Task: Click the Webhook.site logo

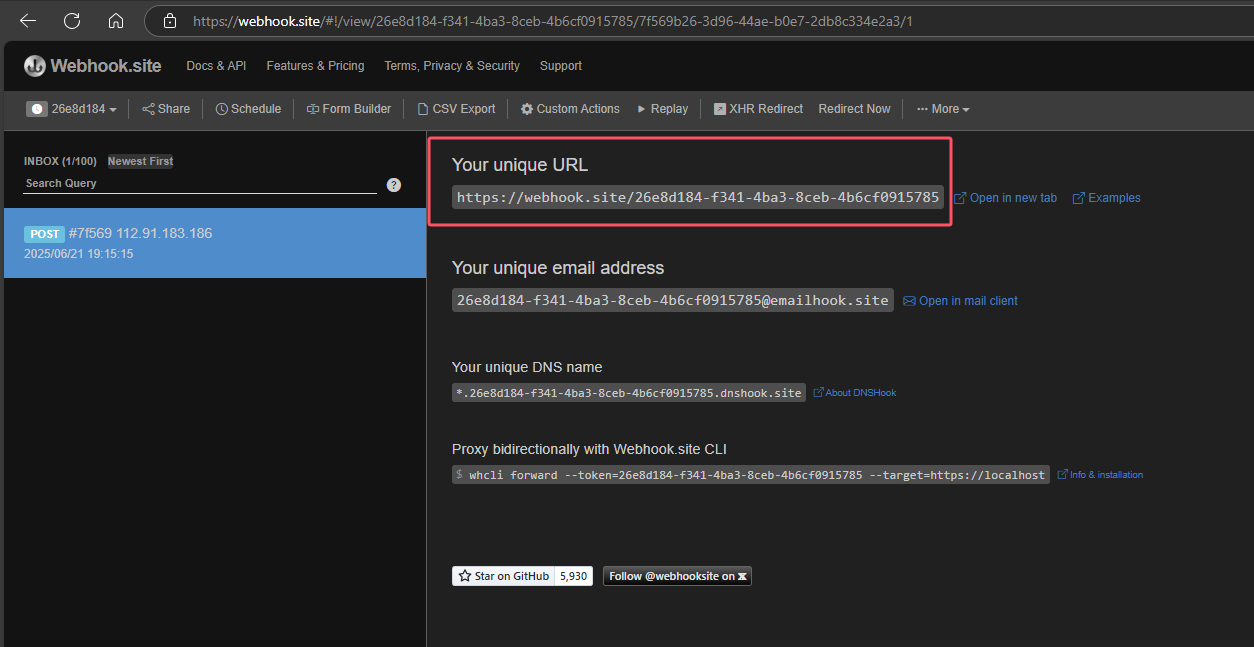Action: 93,66
